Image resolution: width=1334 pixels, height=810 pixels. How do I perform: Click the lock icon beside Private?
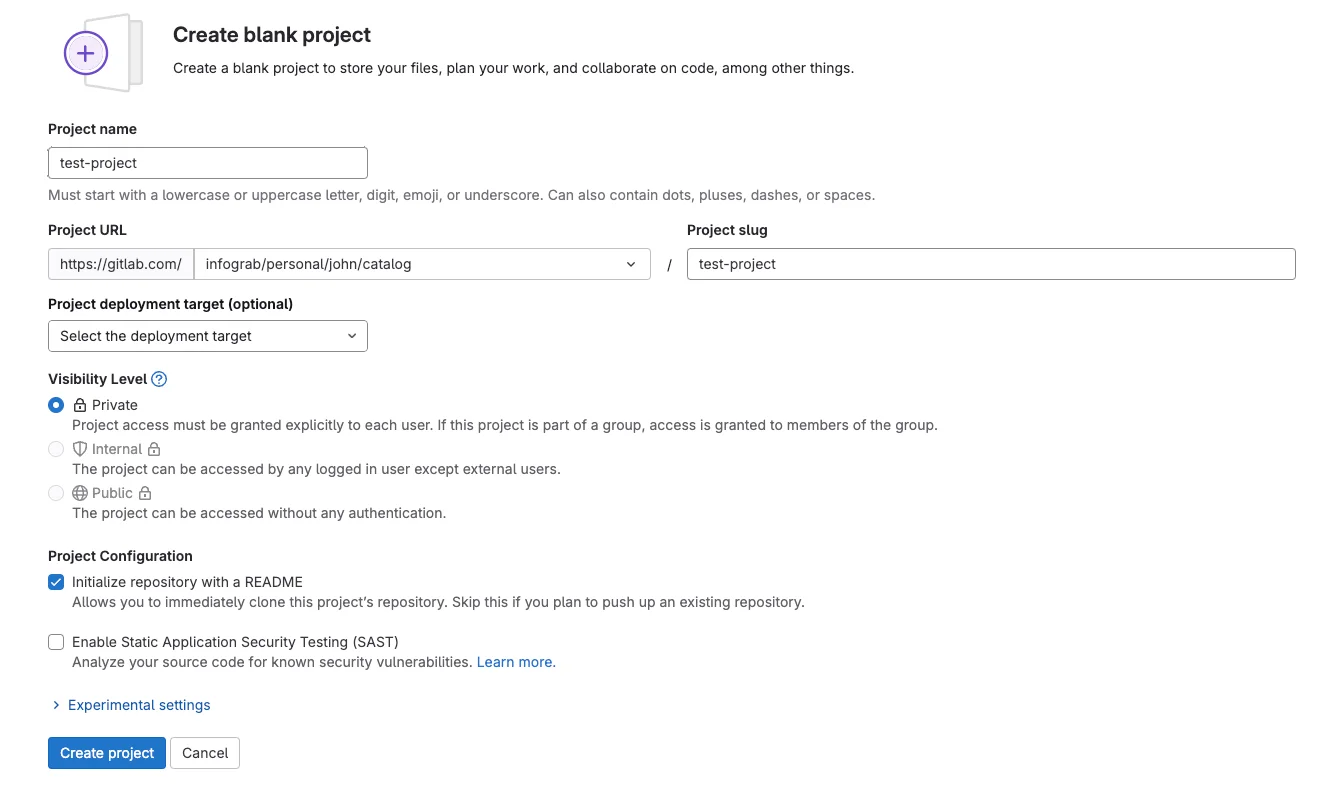[80, 405]
